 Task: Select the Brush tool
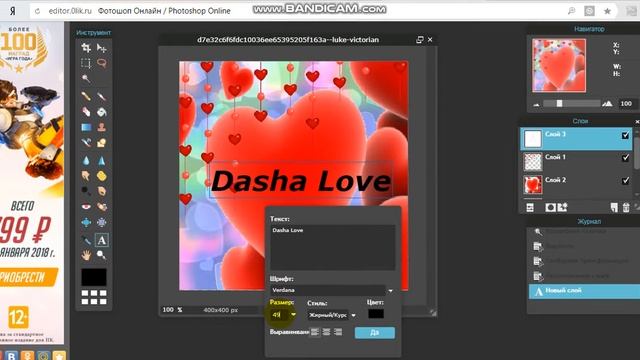coord(102,96)
